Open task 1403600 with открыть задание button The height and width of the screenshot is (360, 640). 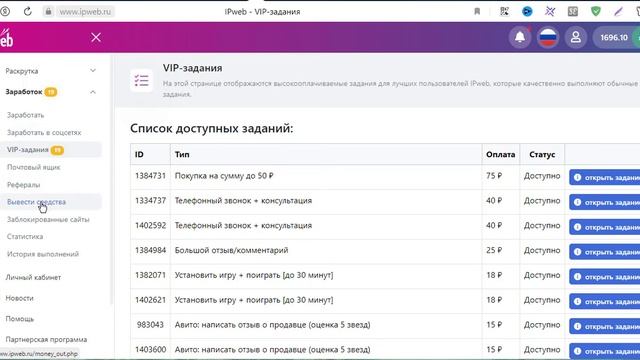[x=604, y=351]
